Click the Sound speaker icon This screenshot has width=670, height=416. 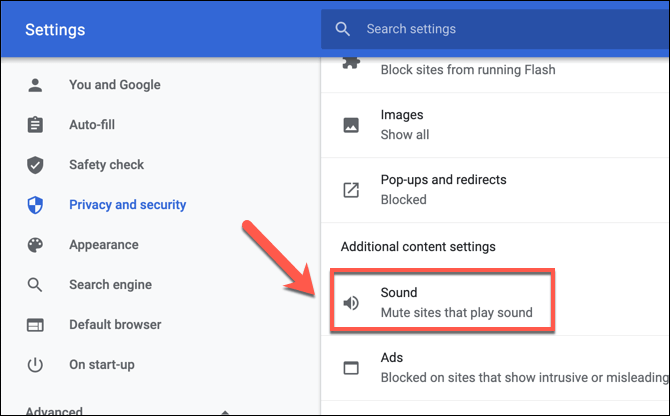pyautogui.click(x=351, y=303)
